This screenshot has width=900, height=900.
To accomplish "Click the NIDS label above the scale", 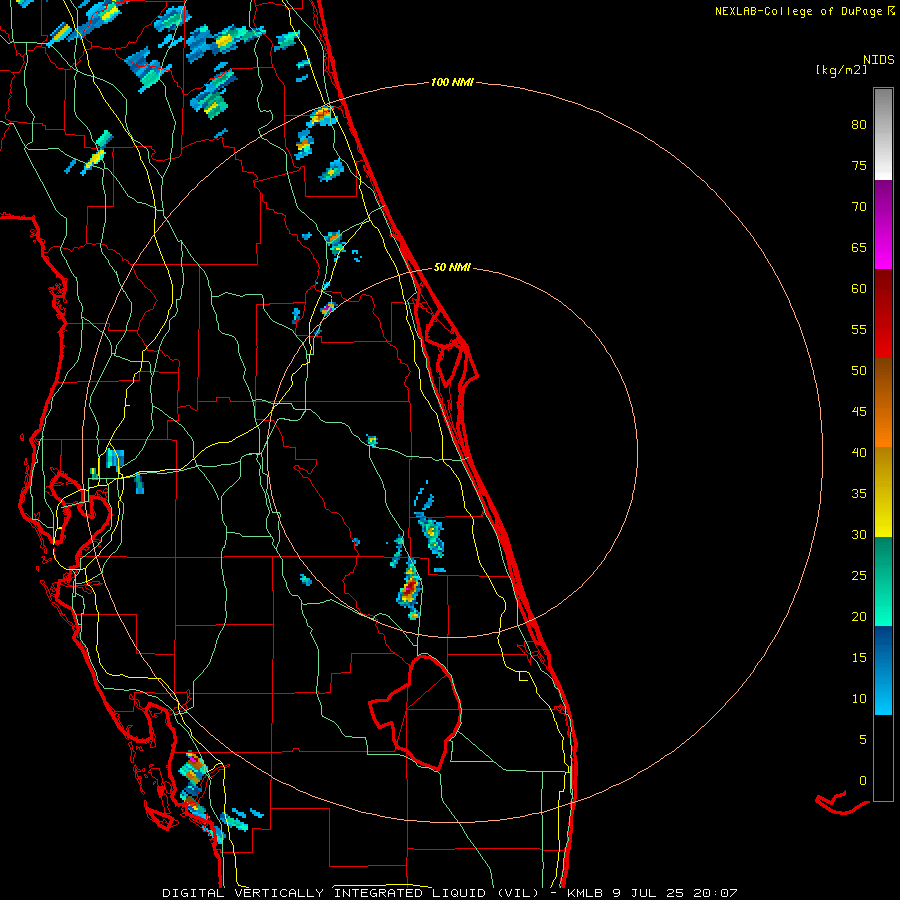I will coord(879,60).
